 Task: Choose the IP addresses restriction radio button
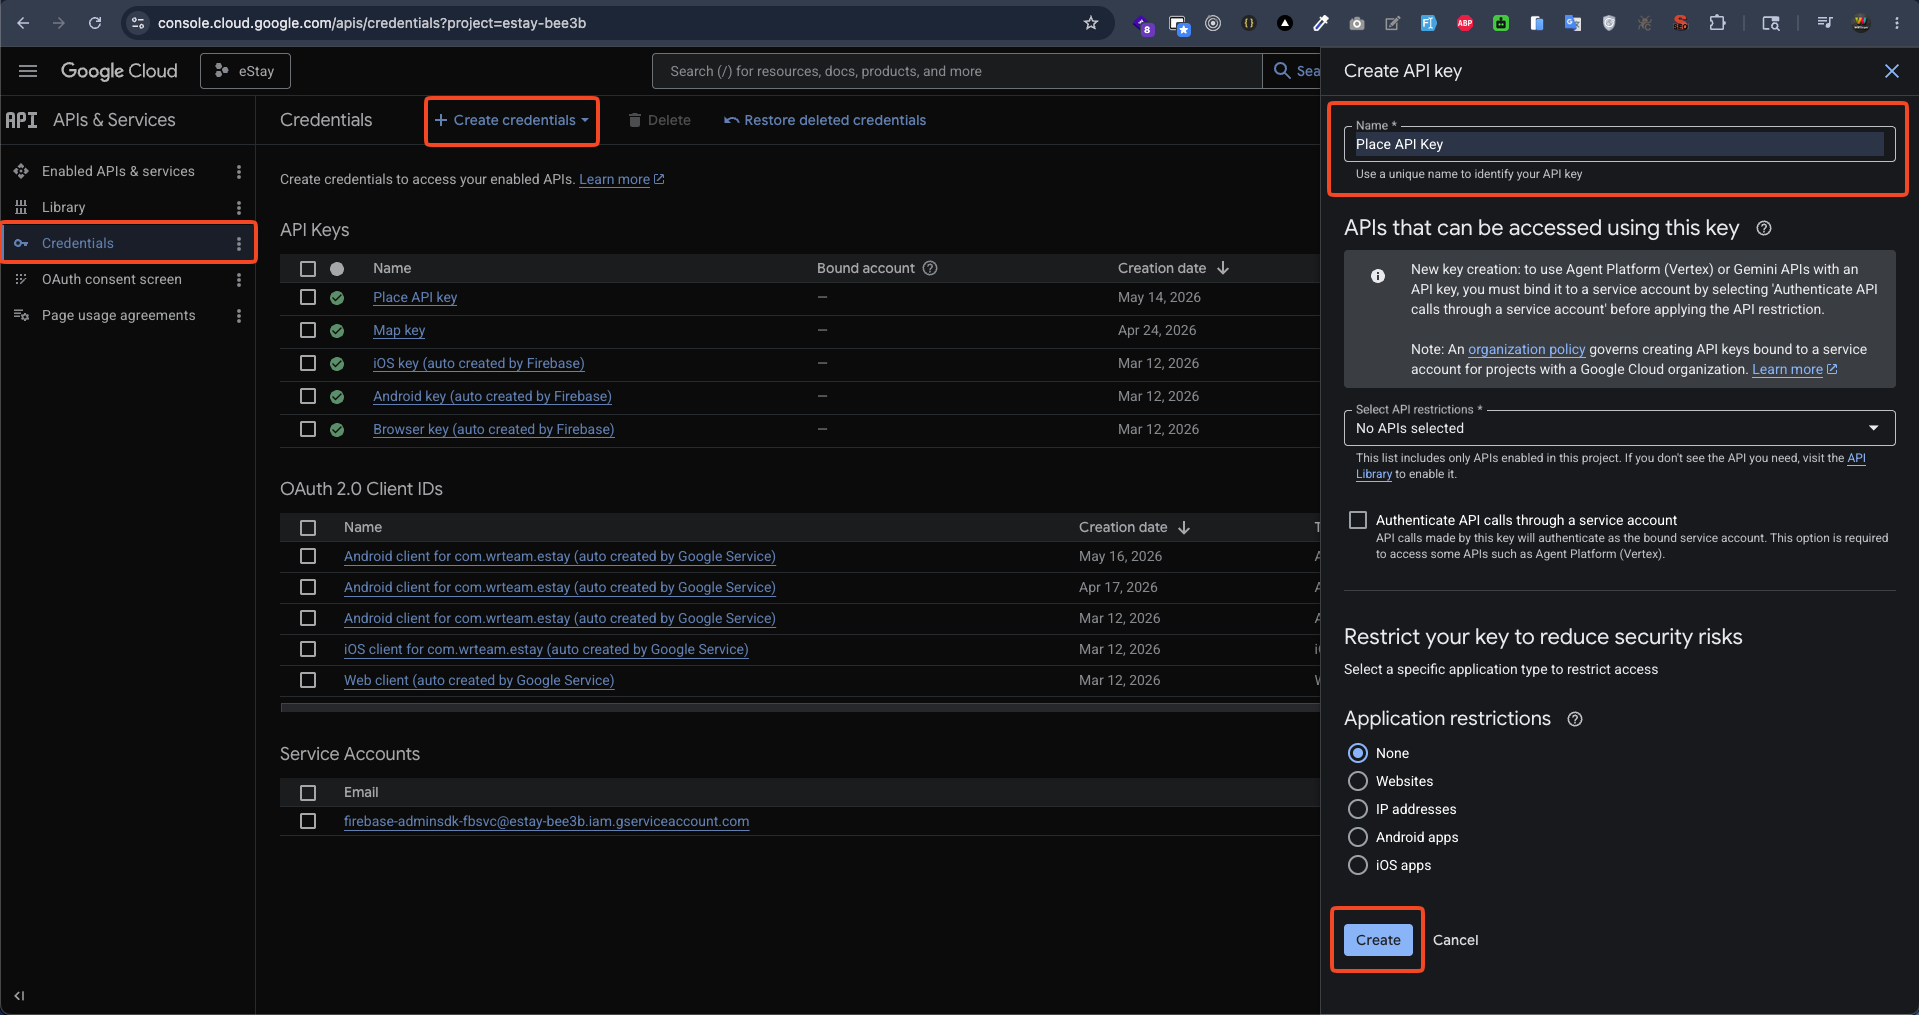click(x=1358, y=809)
